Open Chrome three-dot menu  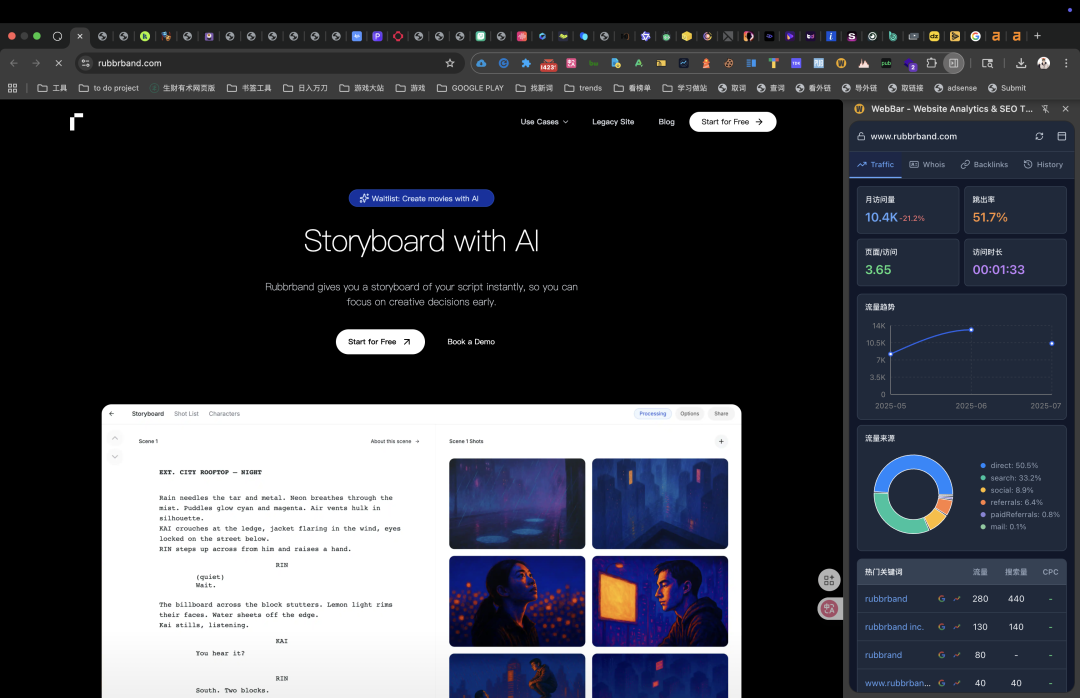1066,63
